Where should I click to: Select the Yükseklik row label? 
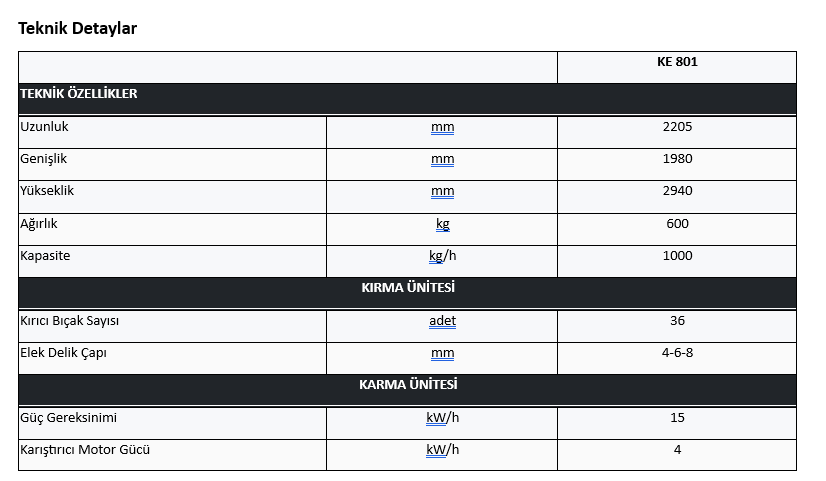(47, 191)
